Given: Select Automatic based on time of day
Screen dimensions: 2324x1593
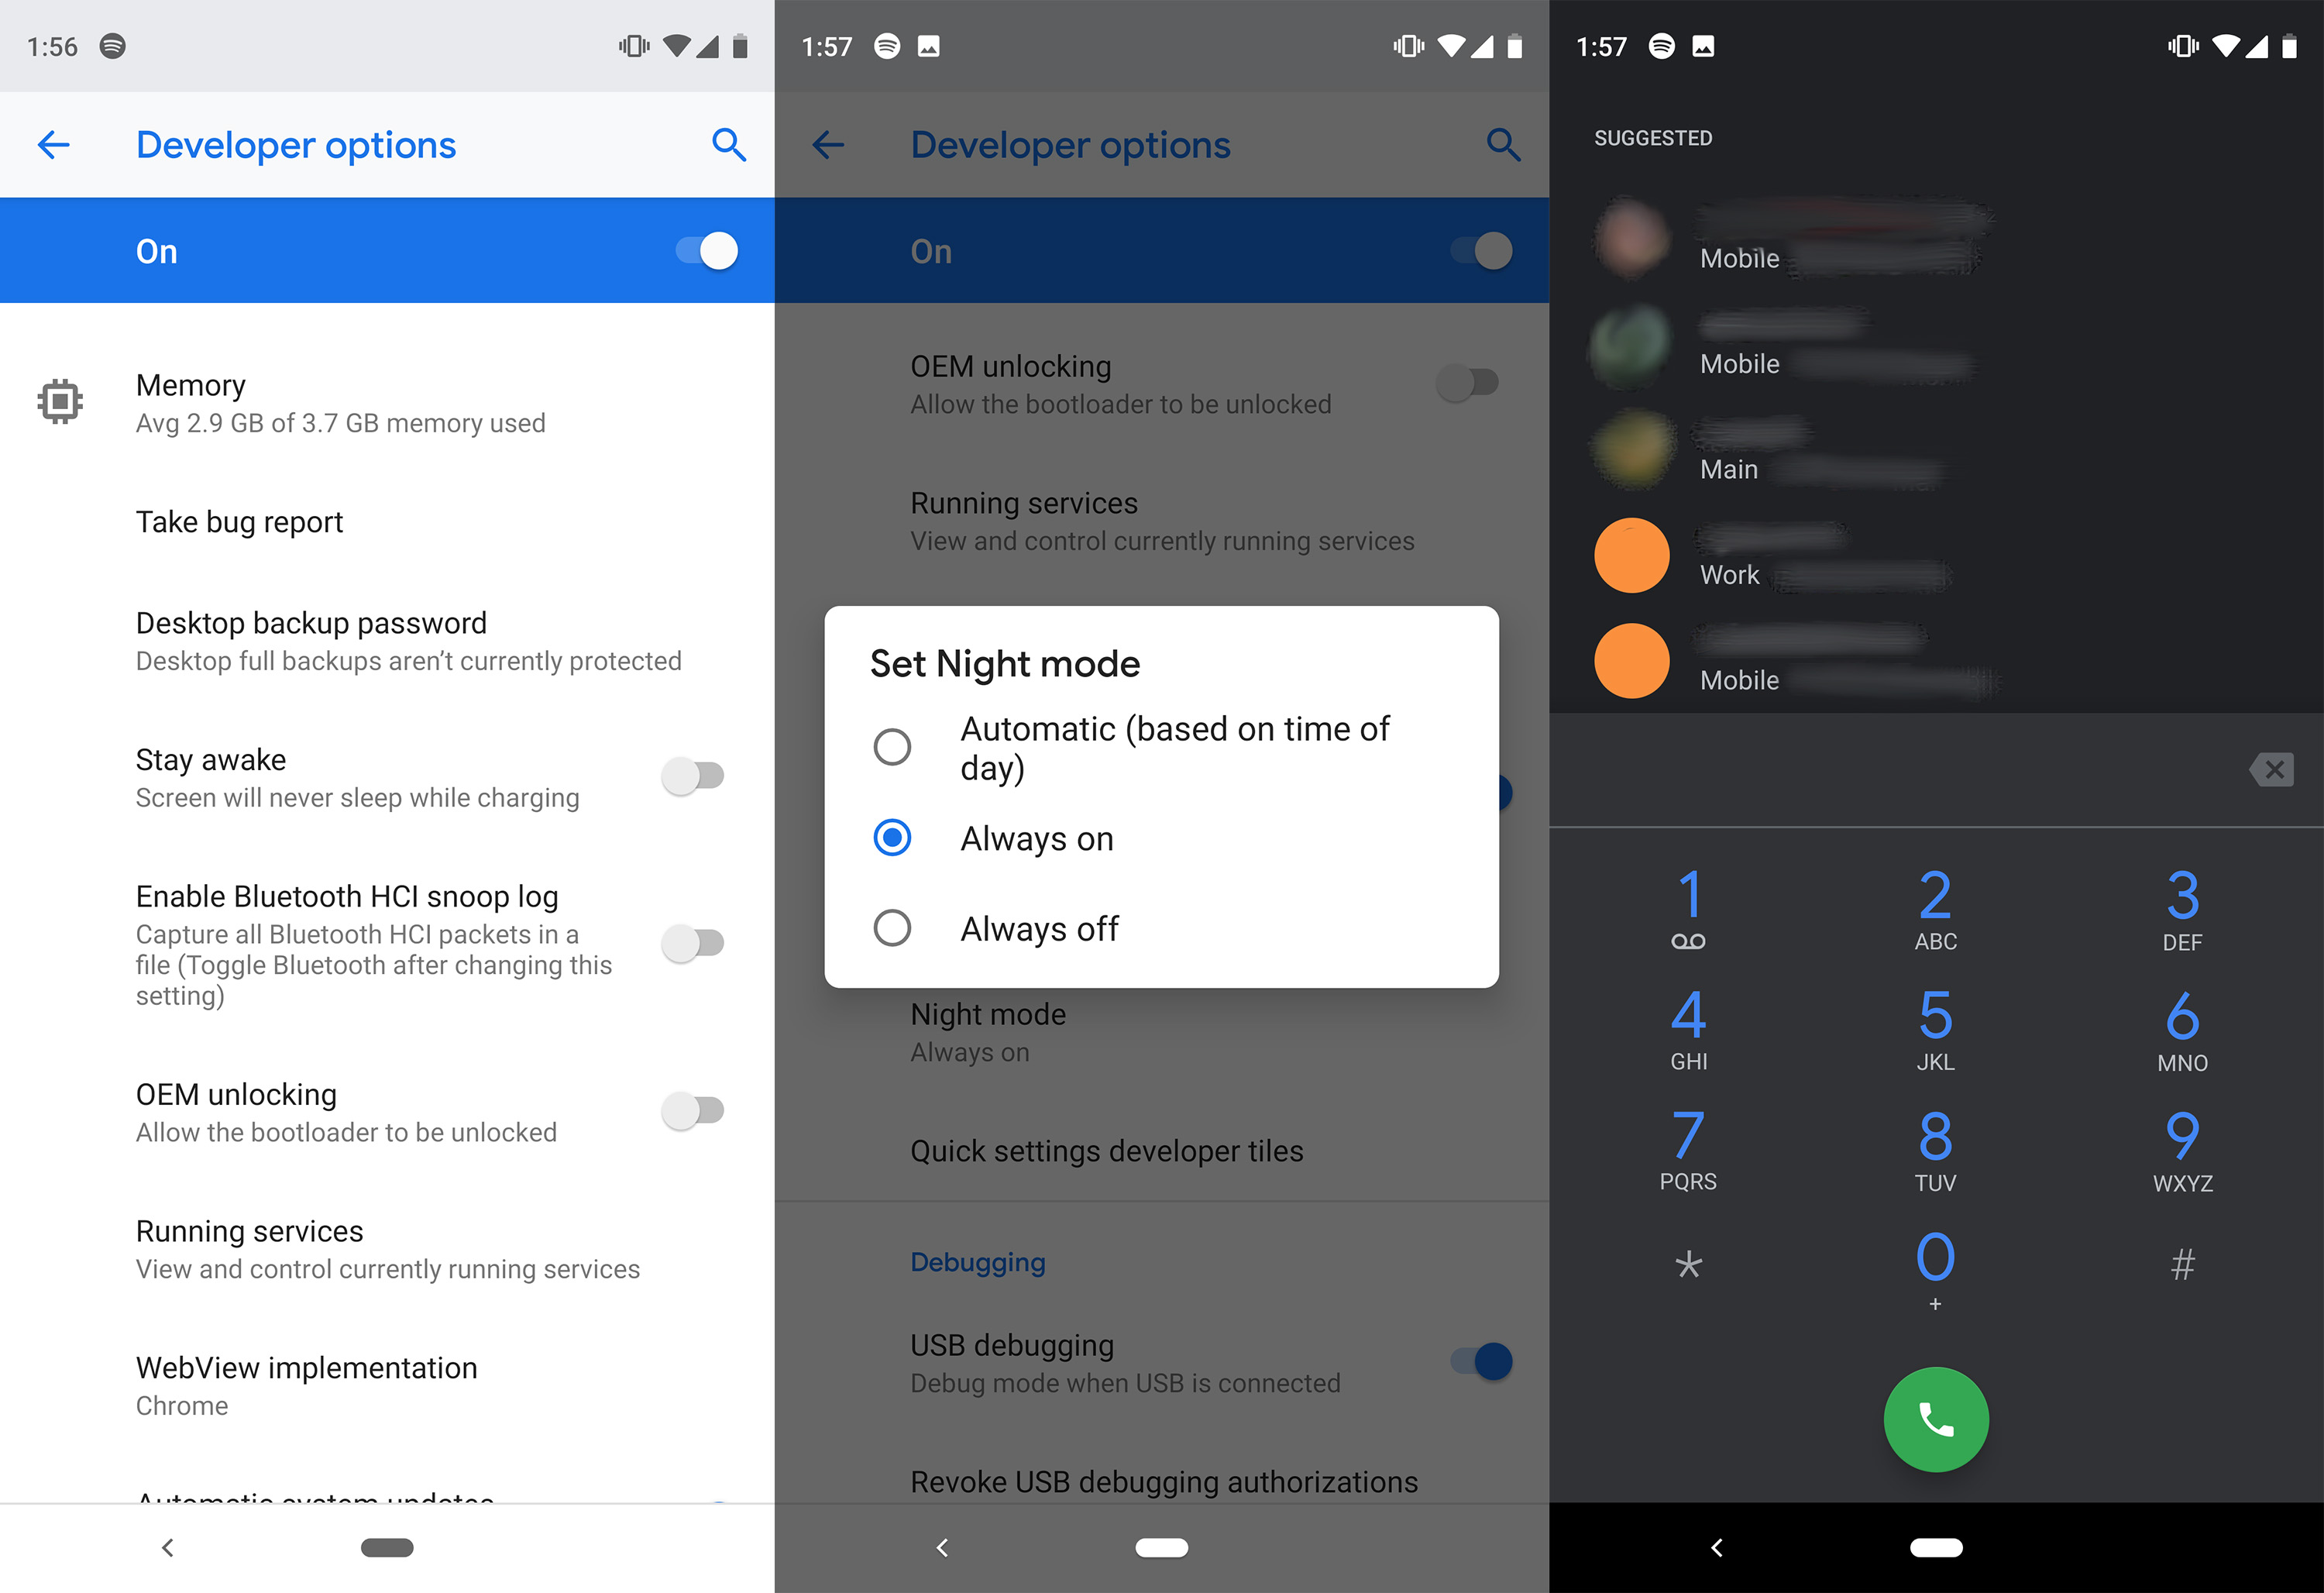Looking at the screenshot, I should pos(893,747).
